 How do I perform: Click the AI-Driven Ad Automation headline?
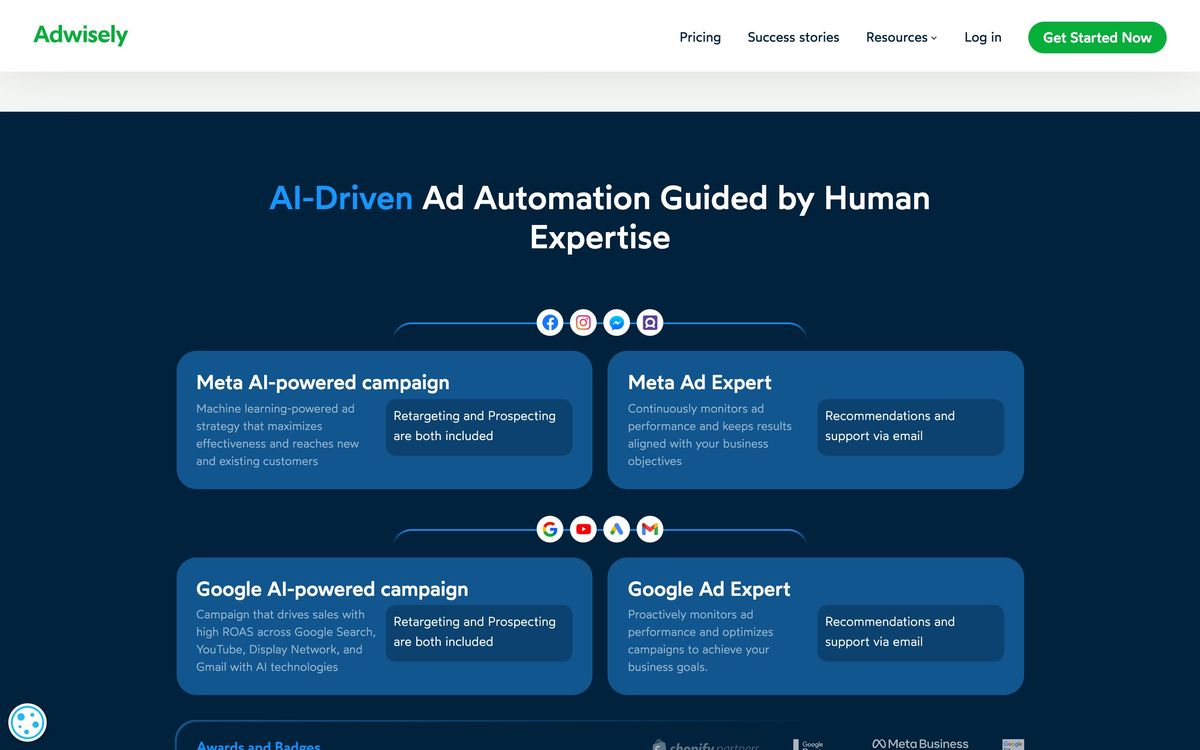(600, 217)
